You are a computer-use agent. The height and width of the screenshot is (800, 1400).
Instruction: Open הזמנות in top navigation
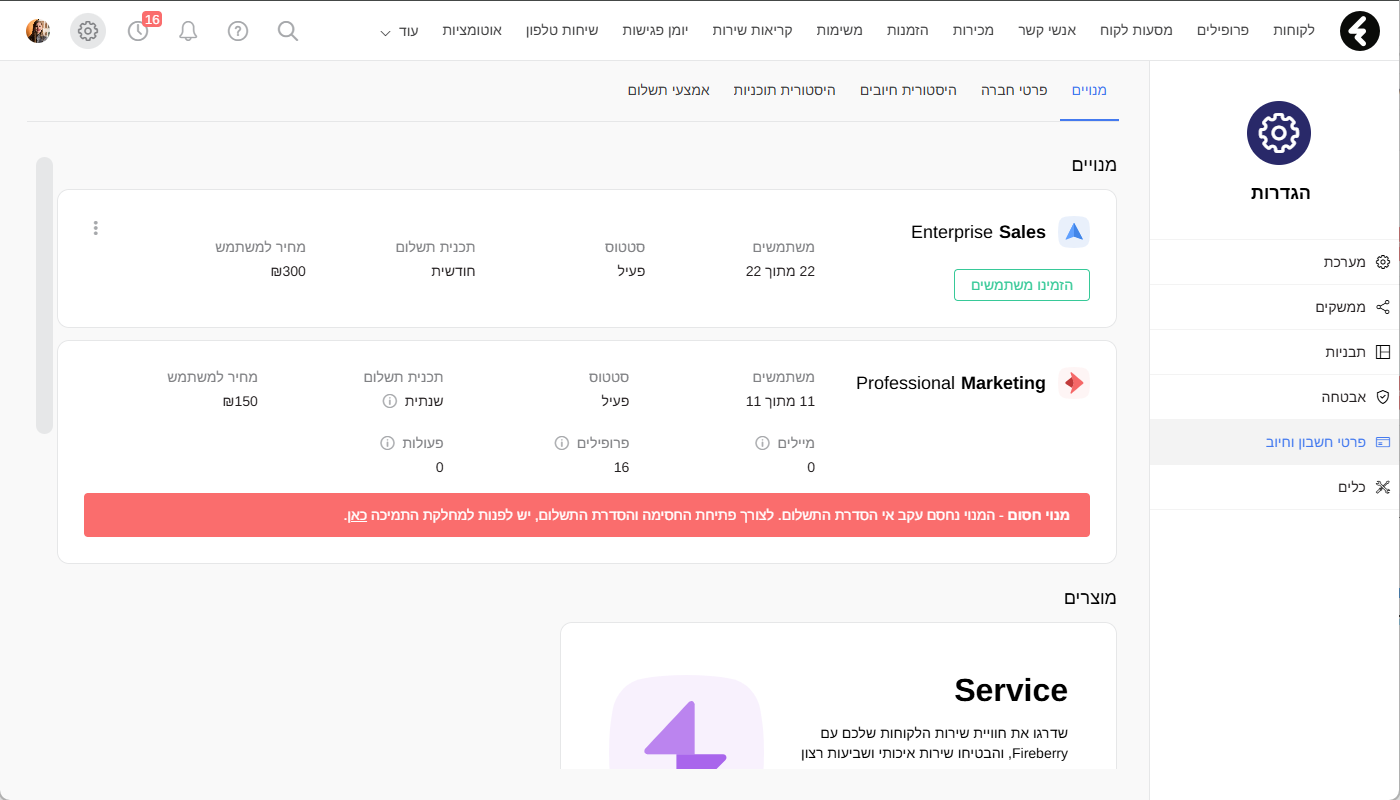tap(907, 31)
